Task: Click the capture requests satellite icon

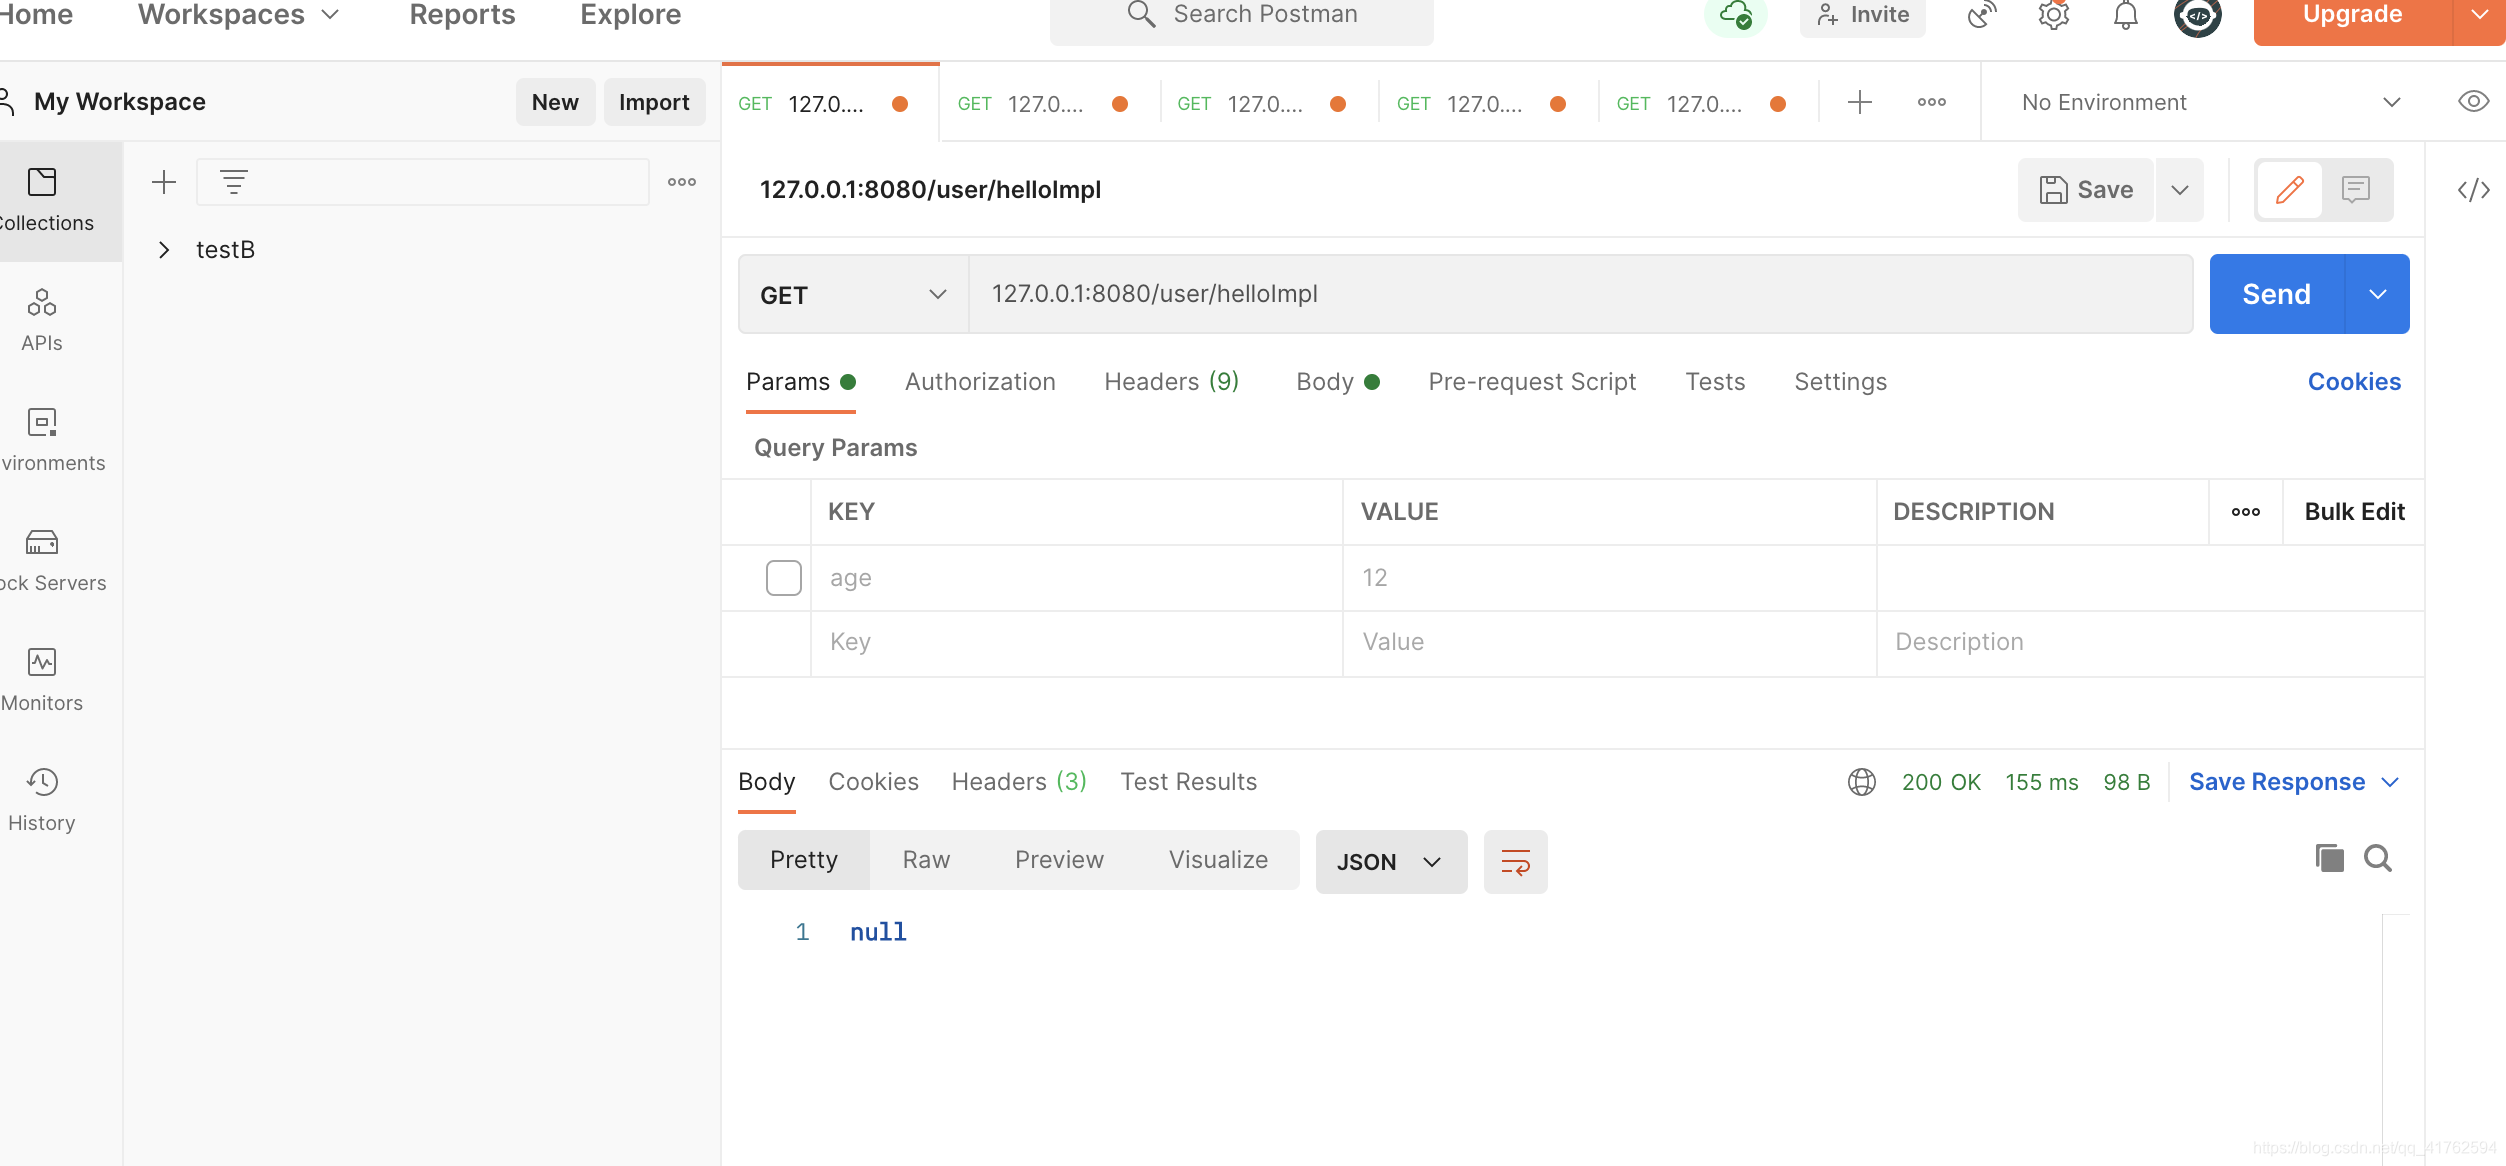Action: (1981, 15)
